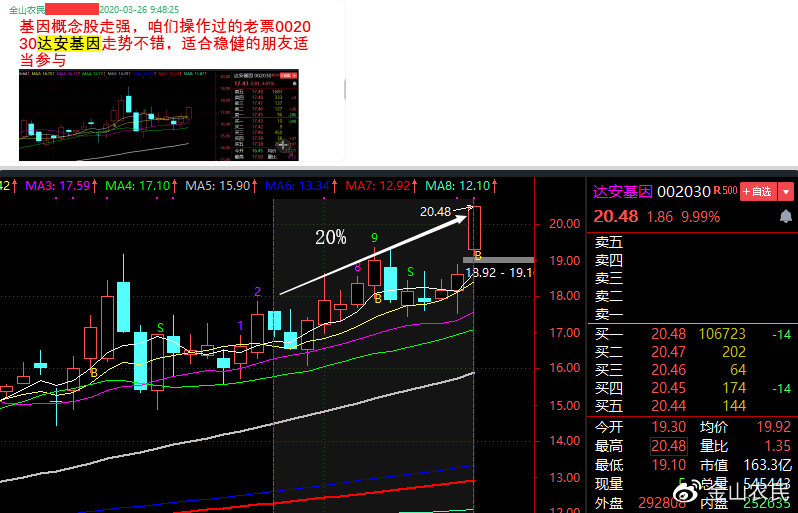Click the 最低 value 19.10
The width and height of the screenshot is (798, 513).
pyautogui.click(x=669, y=465)
